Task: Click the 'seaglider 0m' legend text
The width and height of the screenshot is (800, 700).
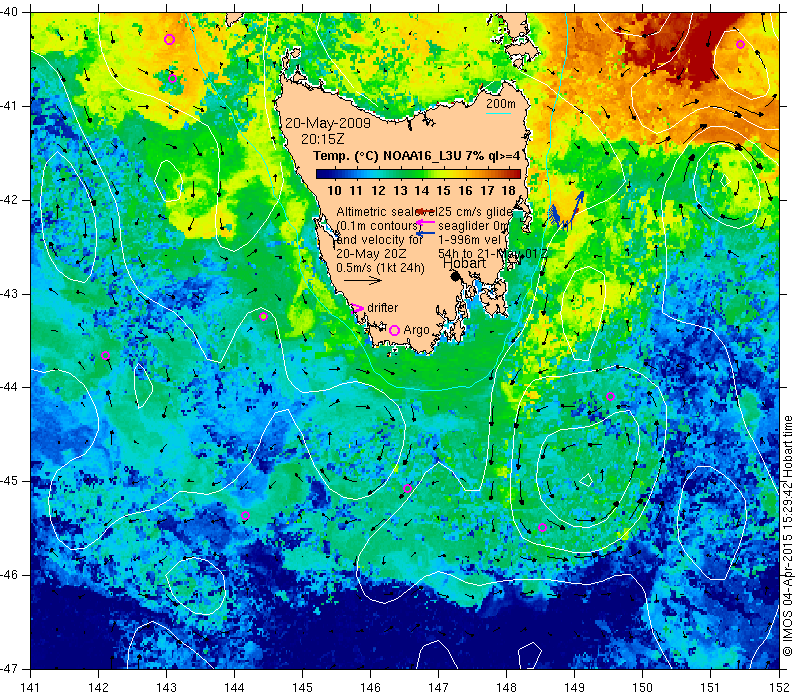Action: [x=474, y=226]
